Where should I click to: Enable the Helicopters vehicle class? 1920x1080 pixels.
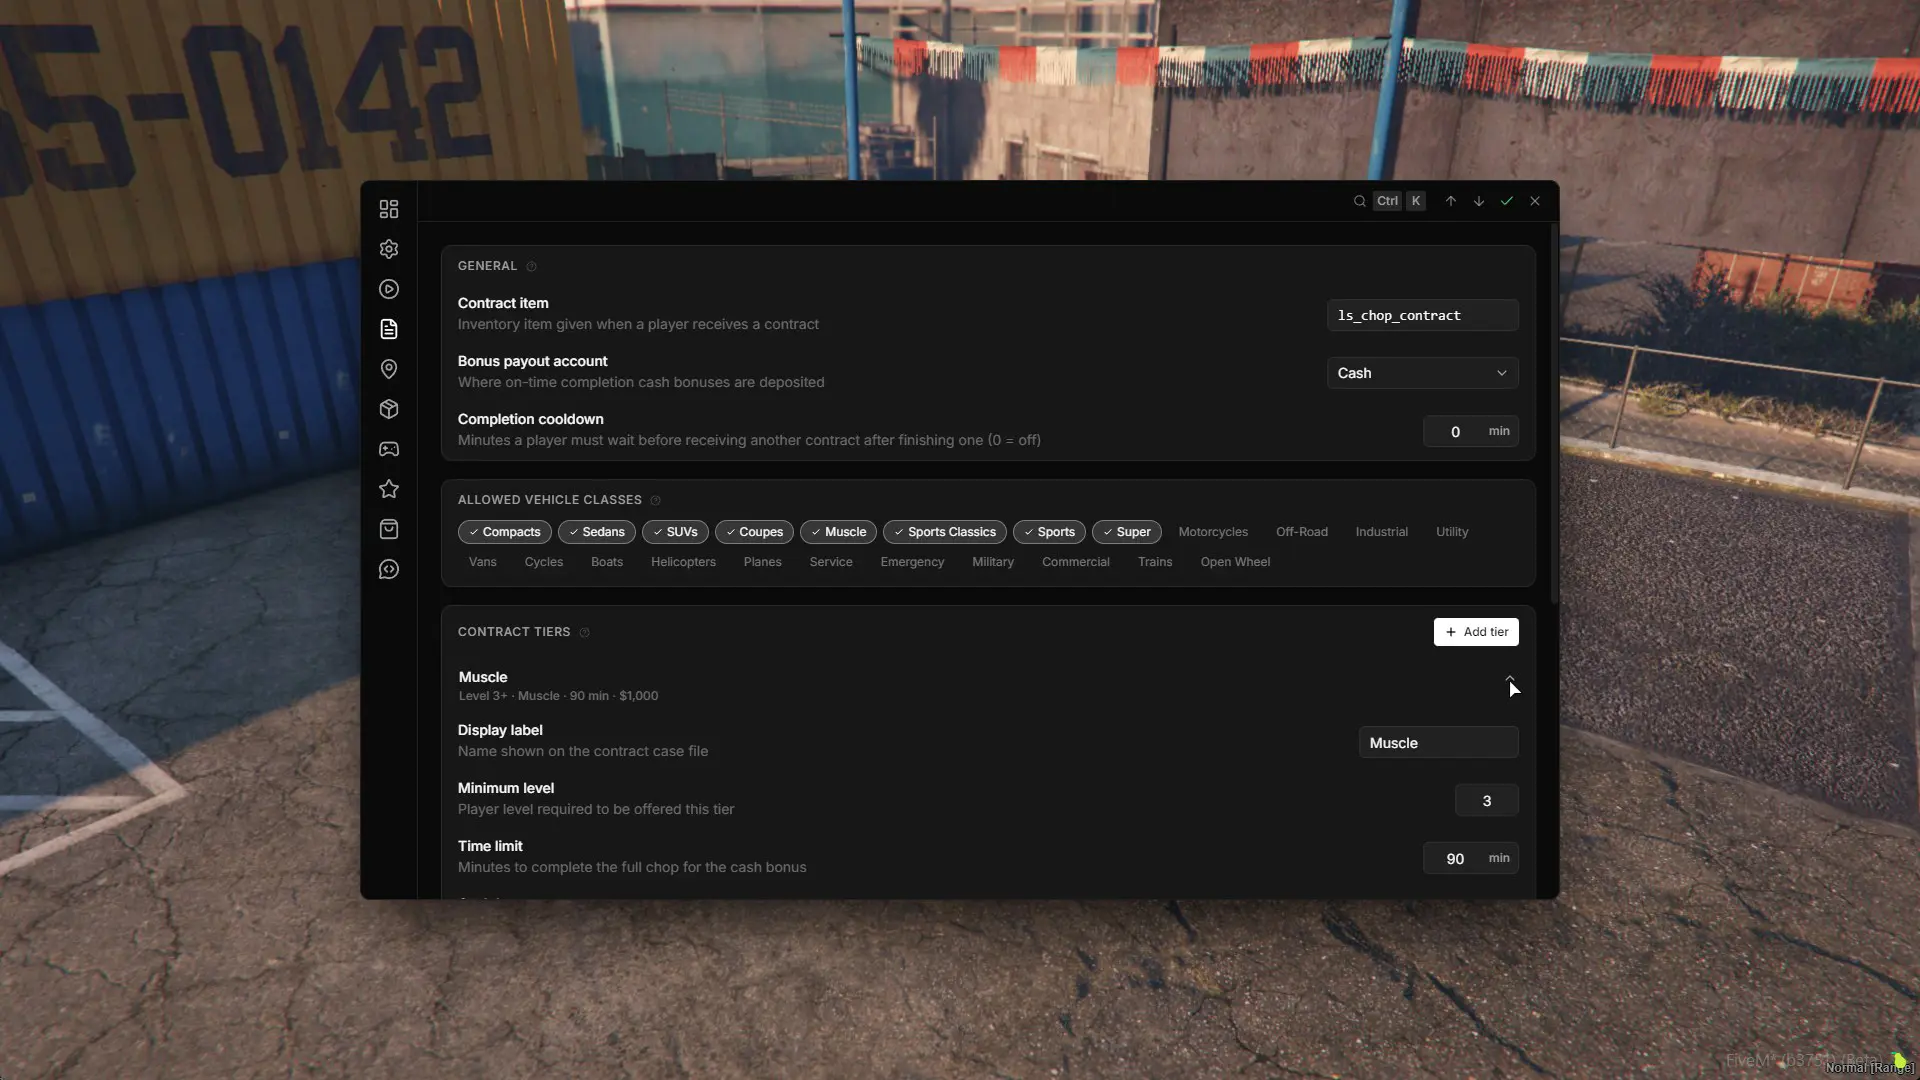[x=683, y=562]
